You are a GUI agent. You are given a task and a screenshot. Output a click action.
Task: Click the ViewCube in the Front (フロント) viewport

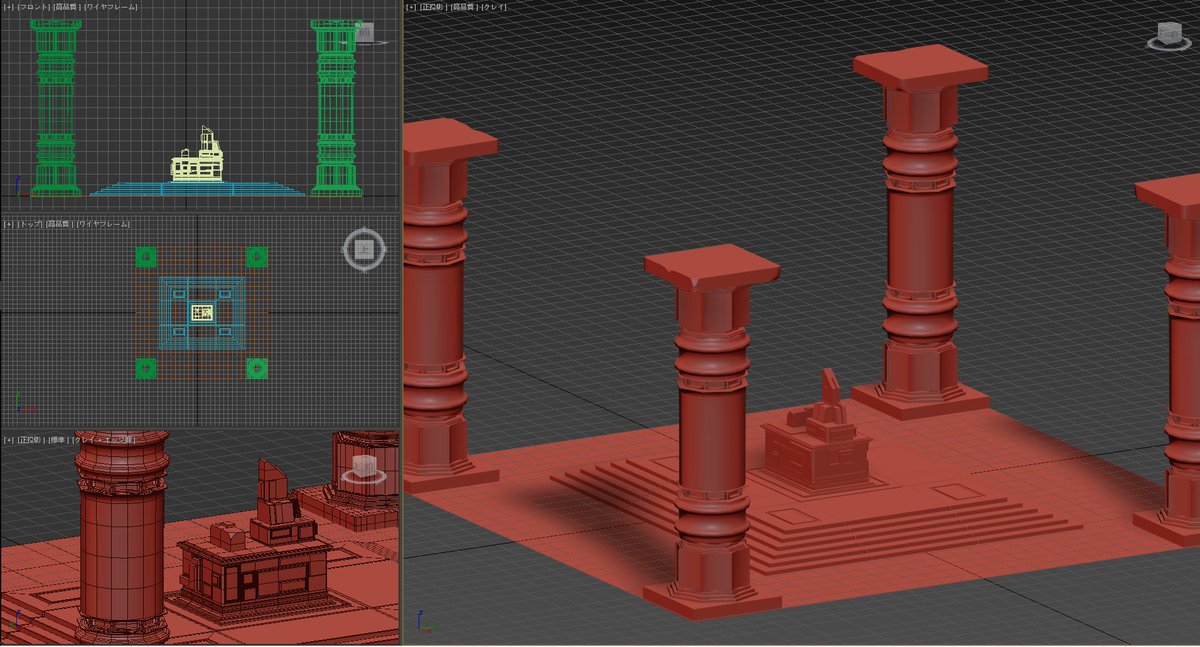point(365,34)
